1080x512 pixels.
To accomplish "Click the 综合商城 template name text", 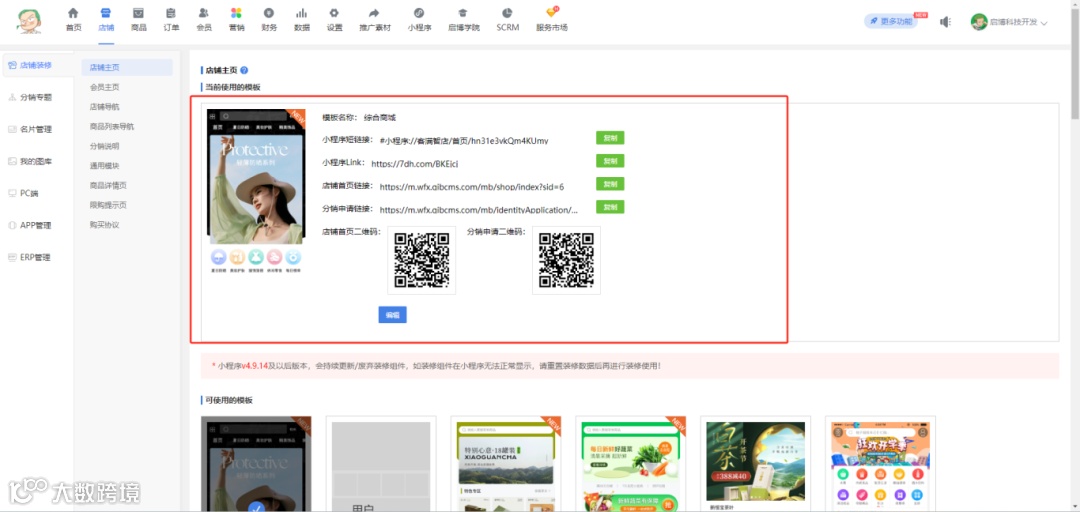I will [380, 118].
